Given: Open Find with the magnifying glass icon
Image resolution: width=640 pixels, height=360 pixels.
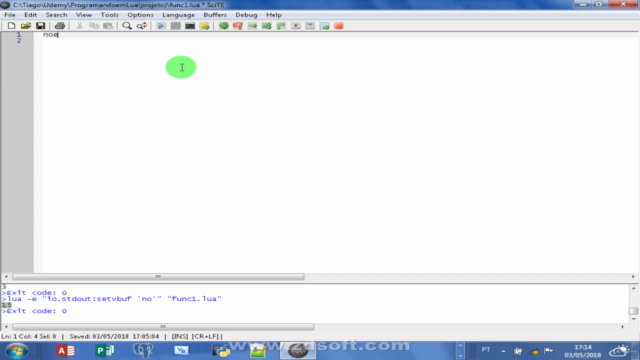Looking at the screenshot, I should tap(127, 26).
